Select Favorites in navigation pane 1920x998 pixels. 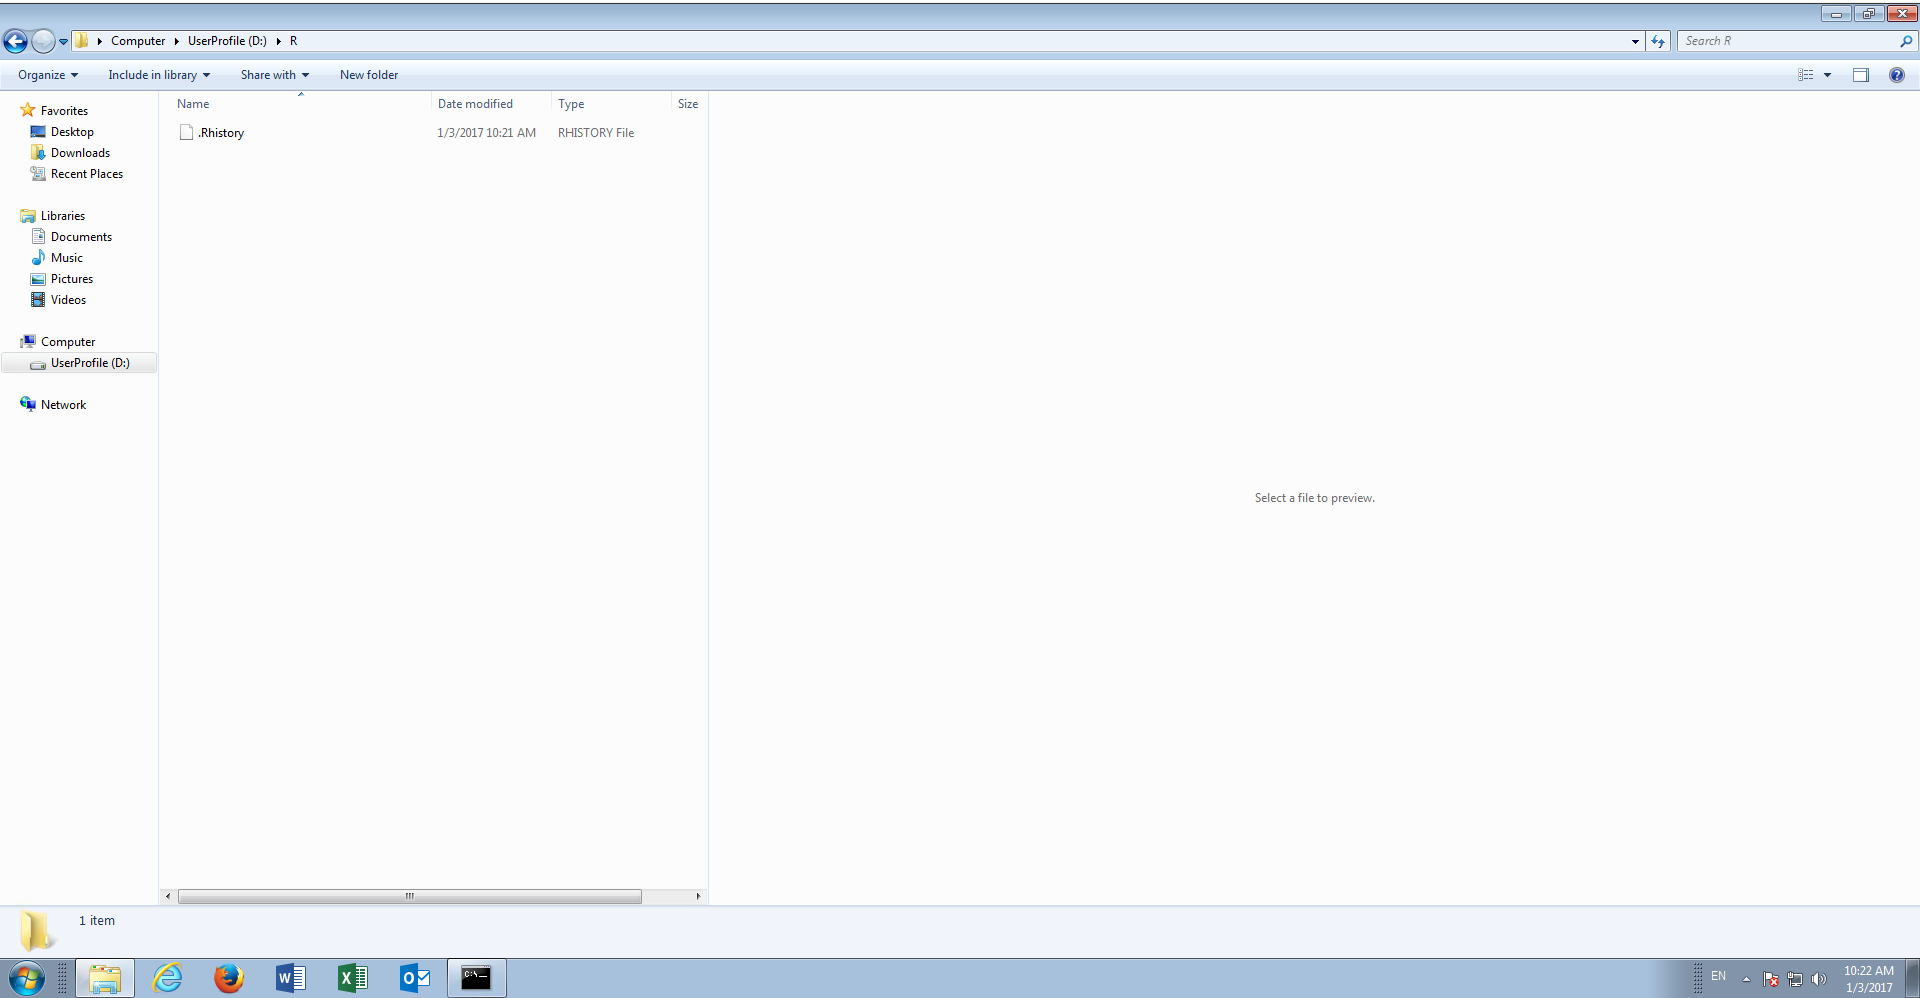(64, 111)
